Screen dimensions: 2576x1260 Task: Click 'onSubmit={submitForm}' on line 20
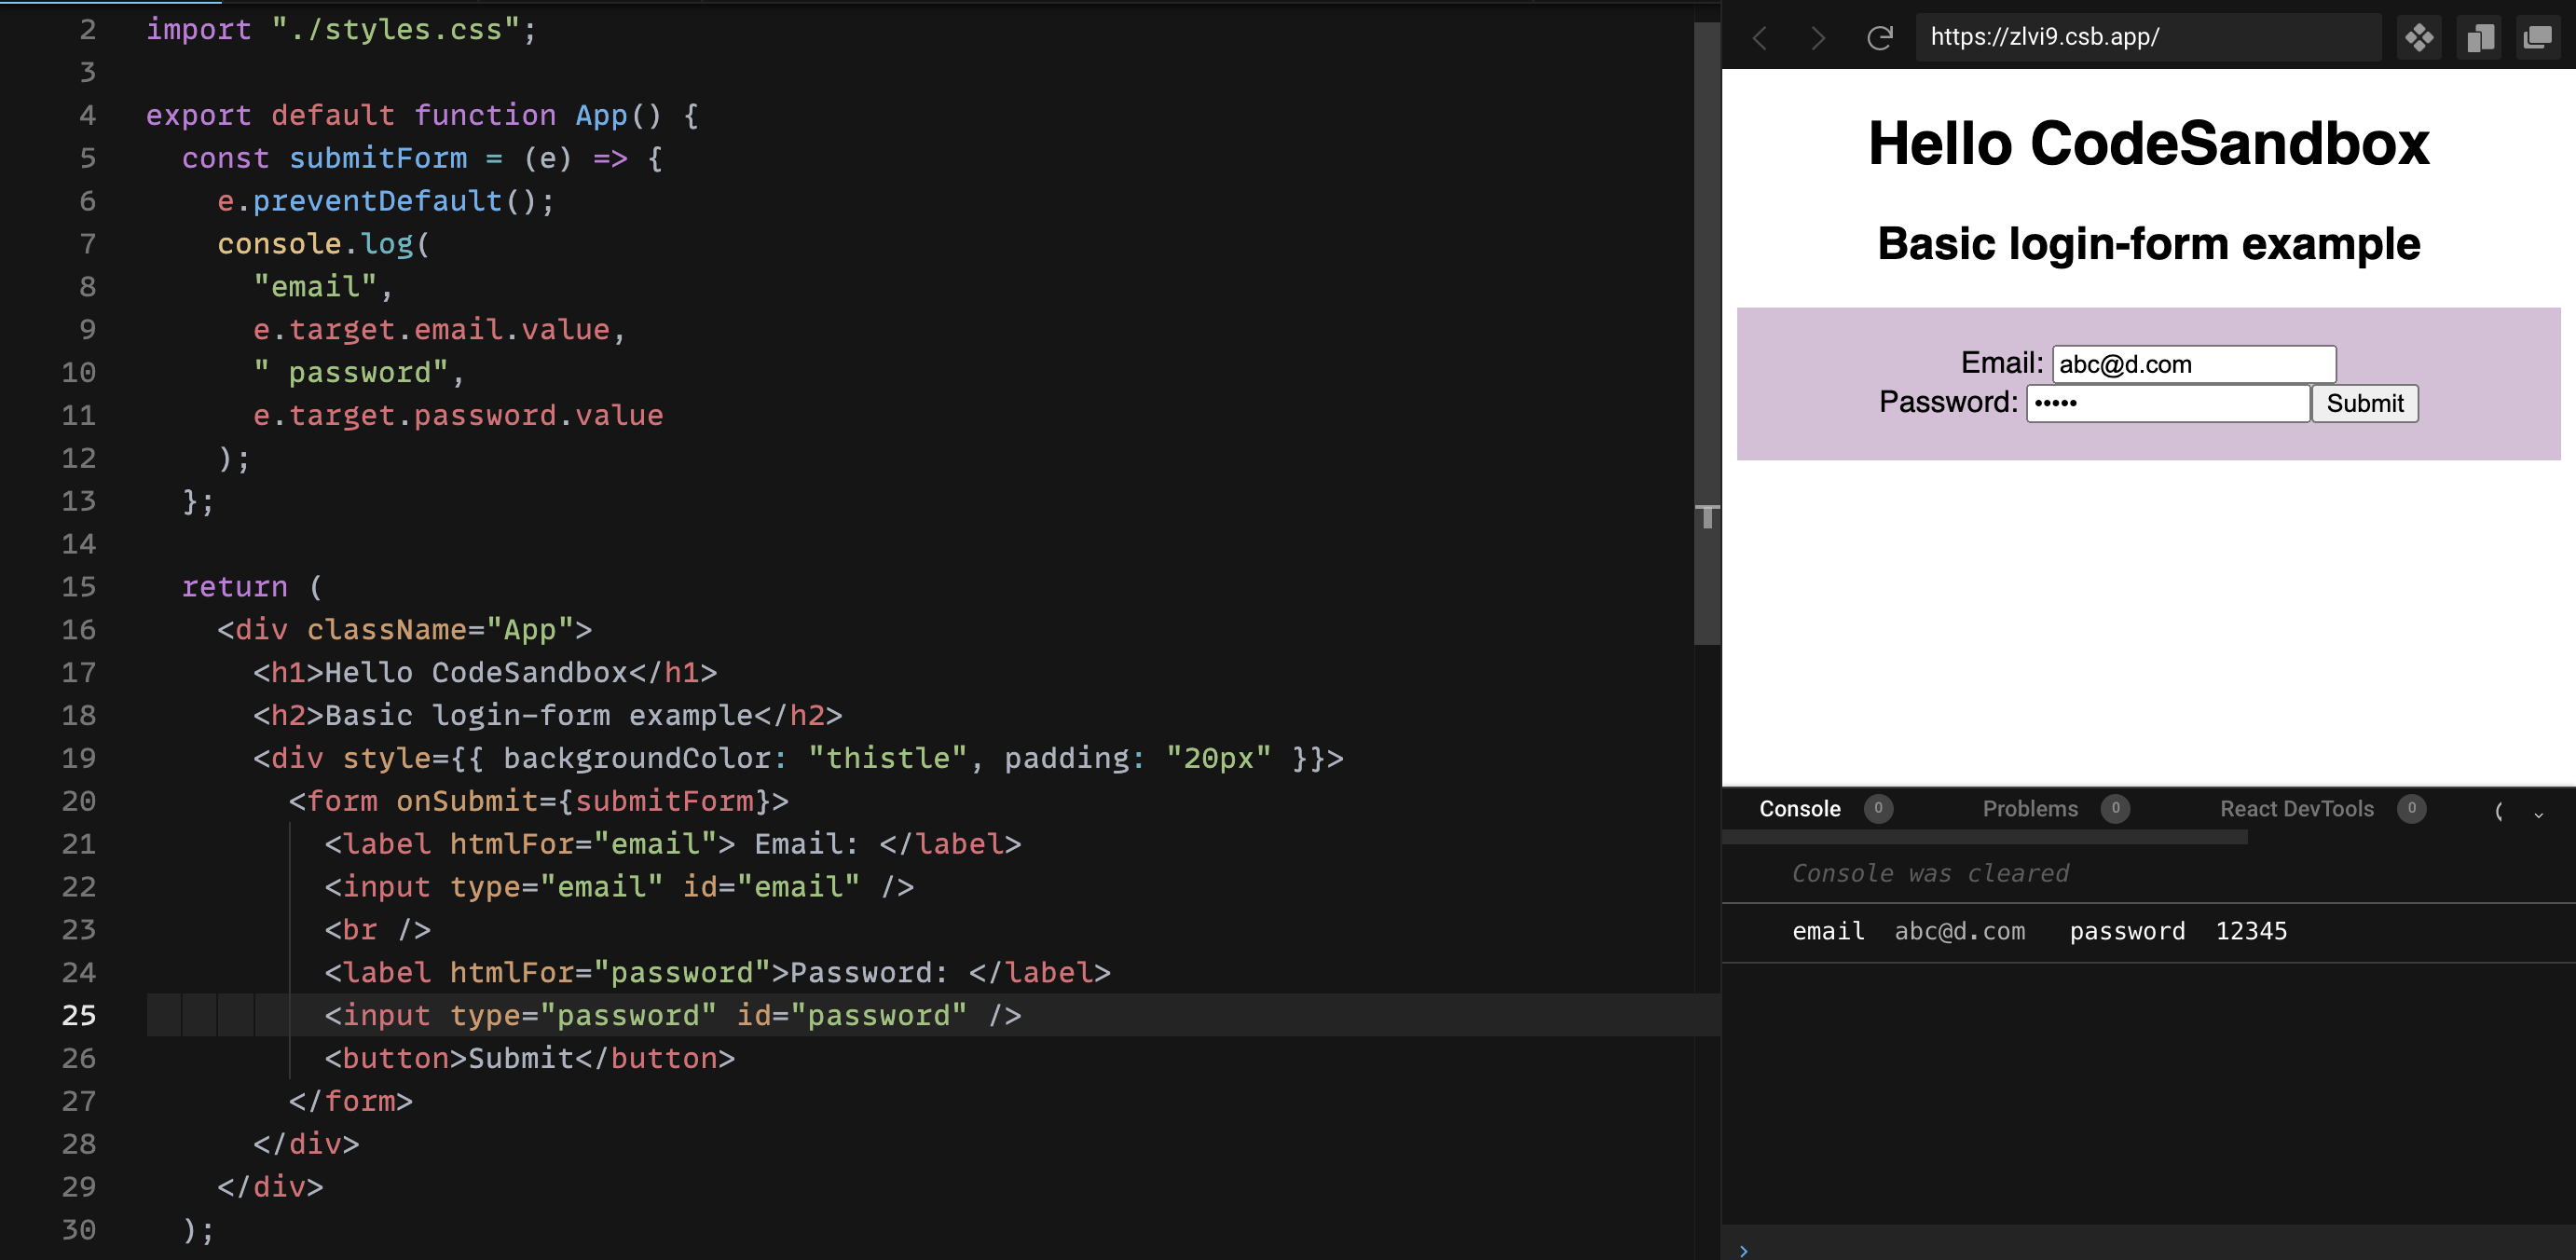pos(584,801)
